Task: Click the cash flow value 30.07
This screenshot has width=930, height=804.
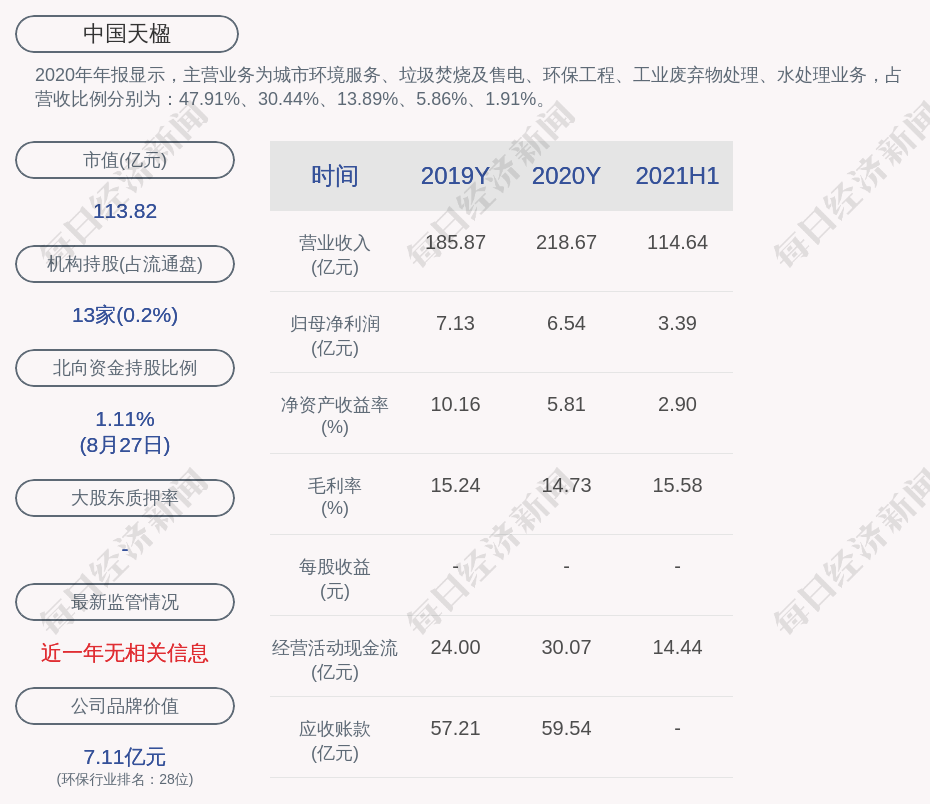Action: pos(566,647)
